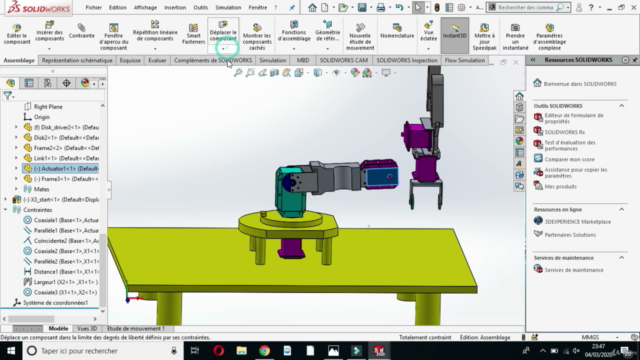Expand Disk_driver2<1> component node
This screenshot has height=360, width=640.
click(x=16, y=127)
